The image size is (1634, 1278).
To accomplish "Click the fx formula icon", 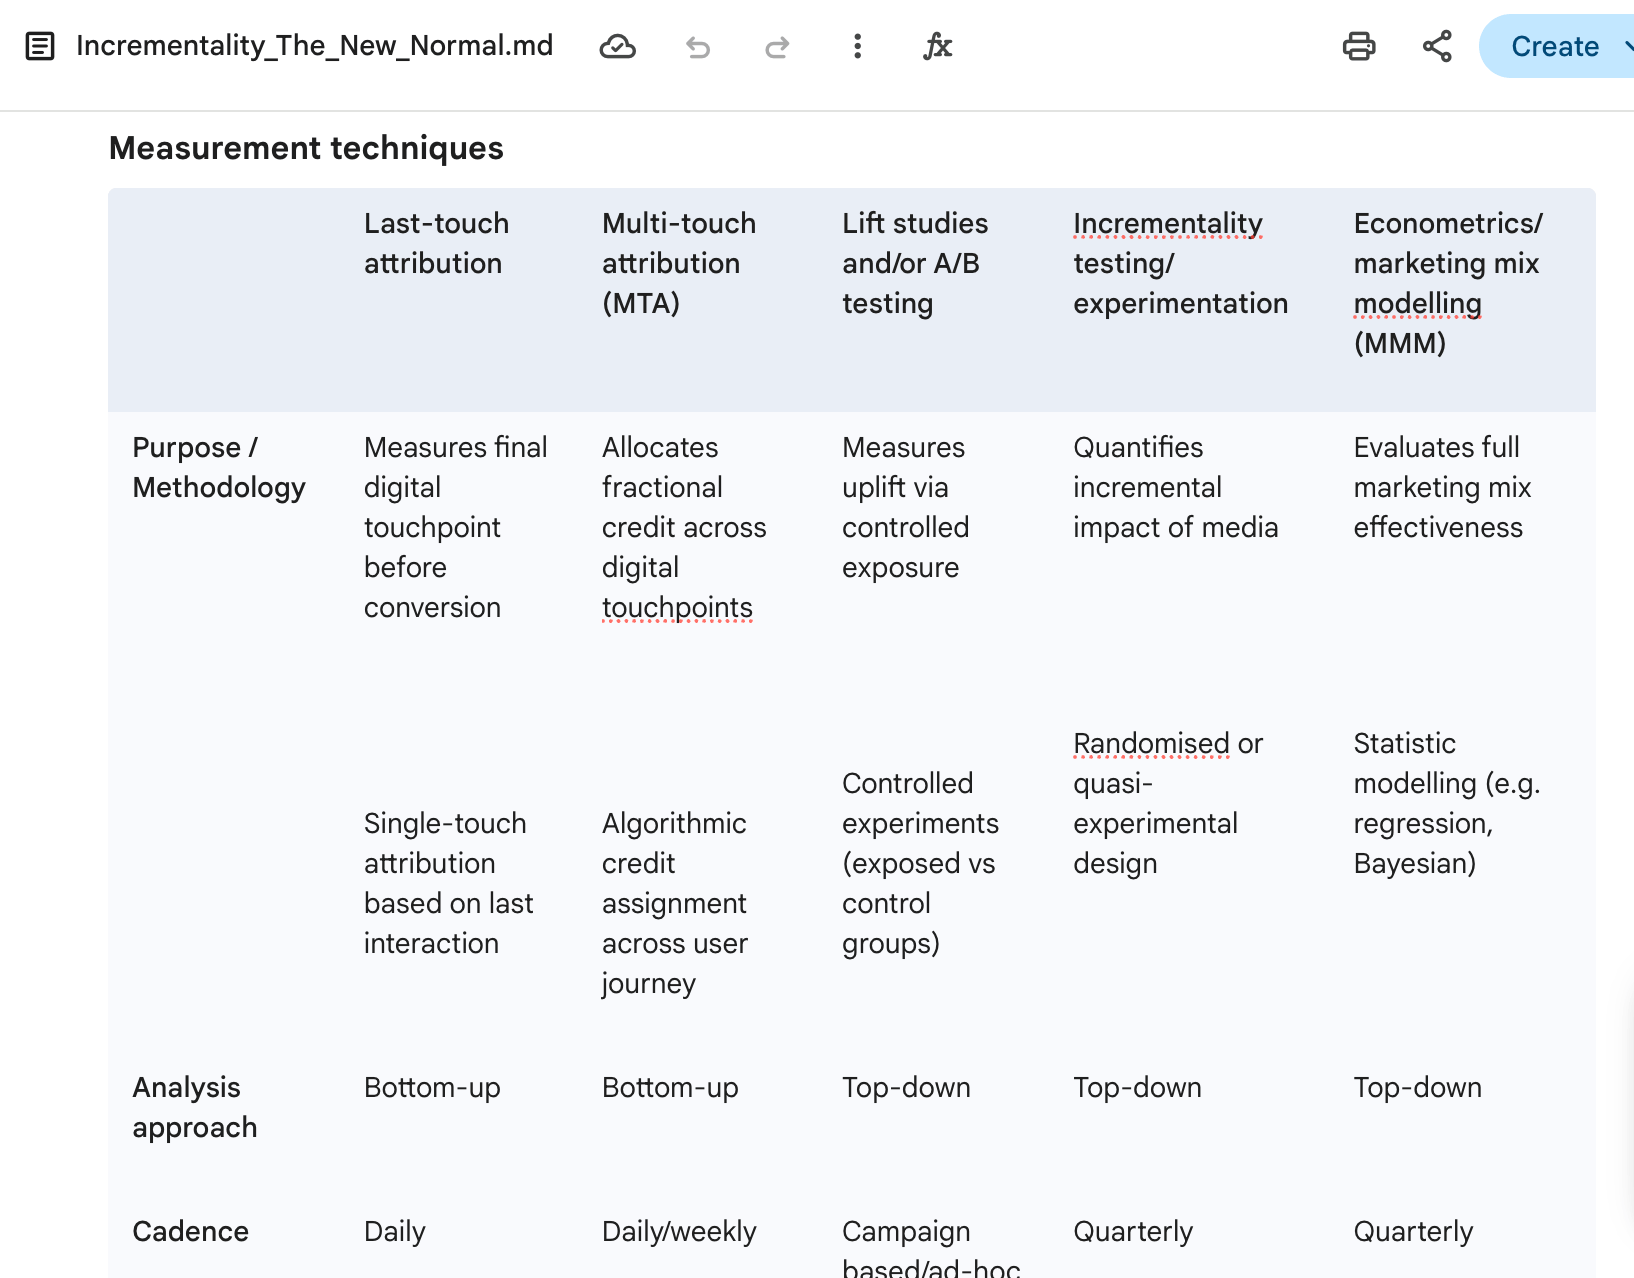I will point(937,46).
